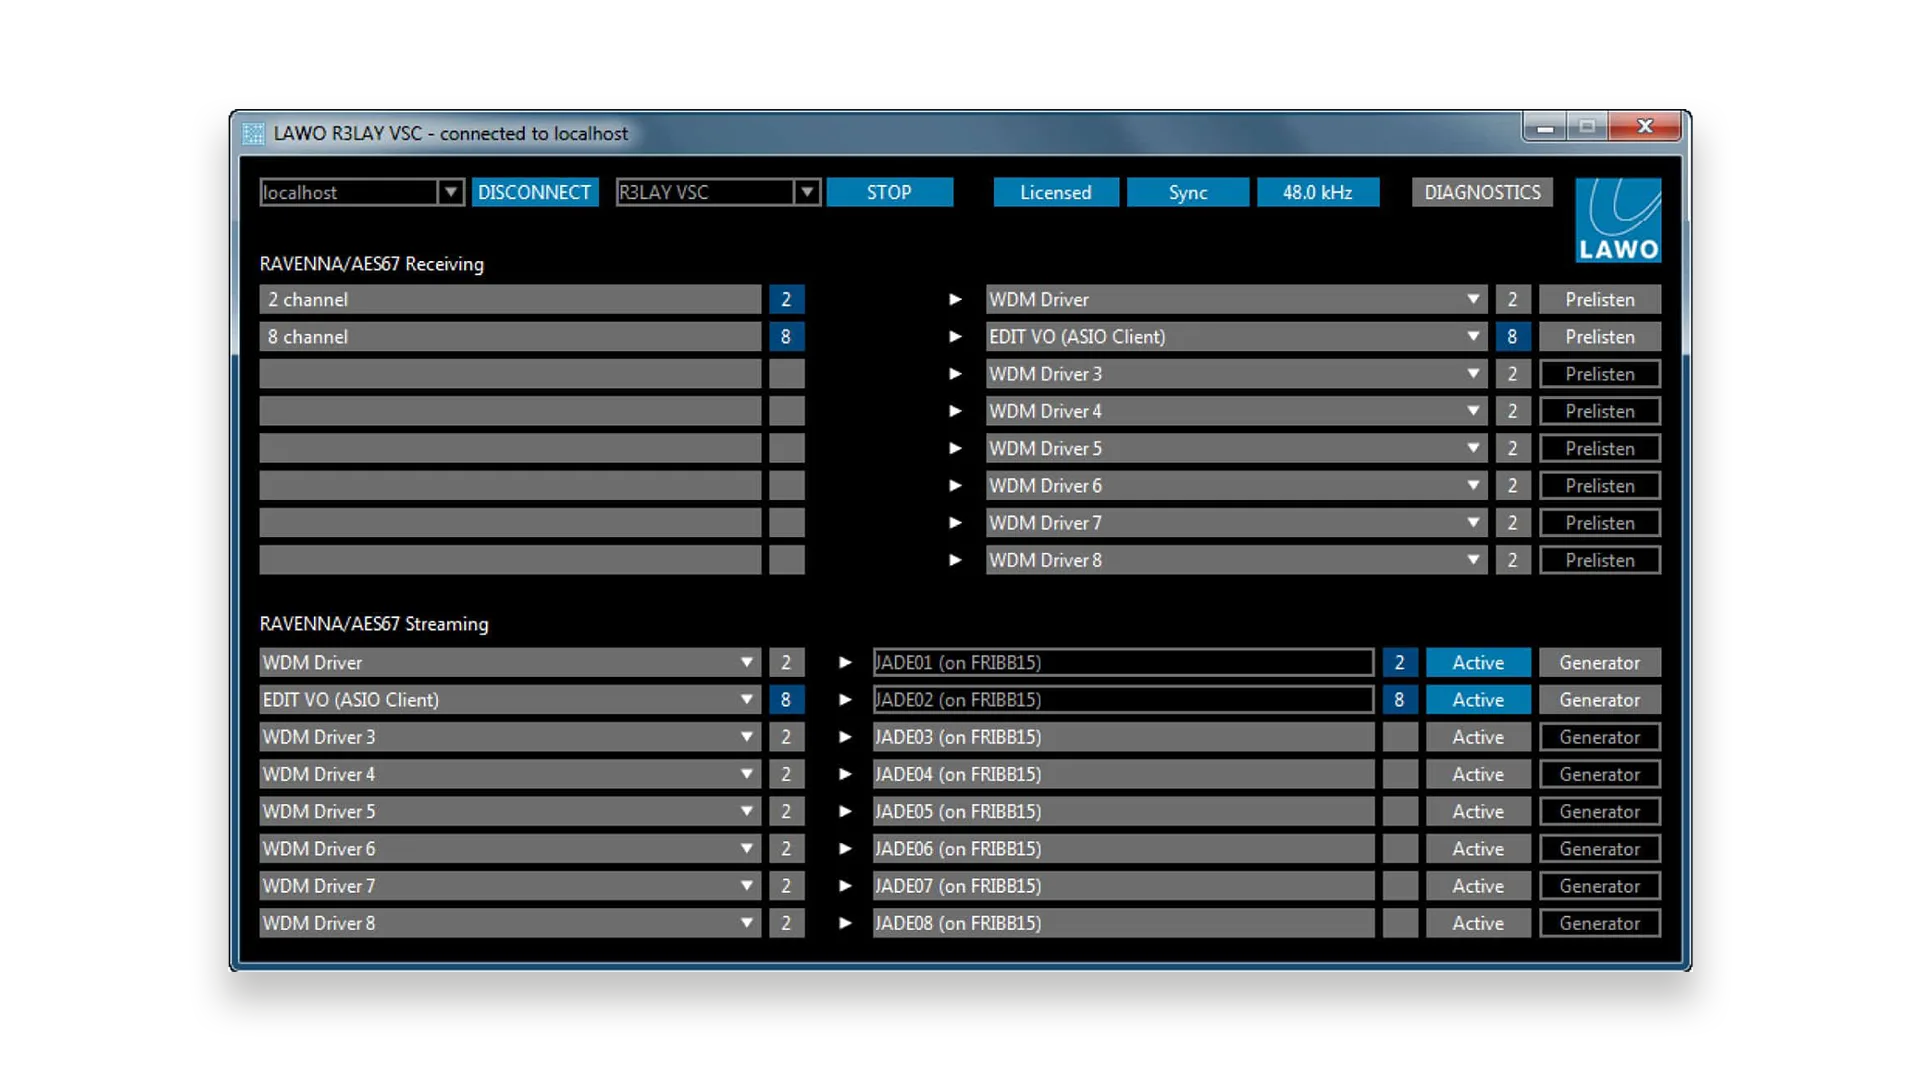Viewport: 1920px width, 1080px height.
Task: Click the STOP button
Action: tap(889, 192)
